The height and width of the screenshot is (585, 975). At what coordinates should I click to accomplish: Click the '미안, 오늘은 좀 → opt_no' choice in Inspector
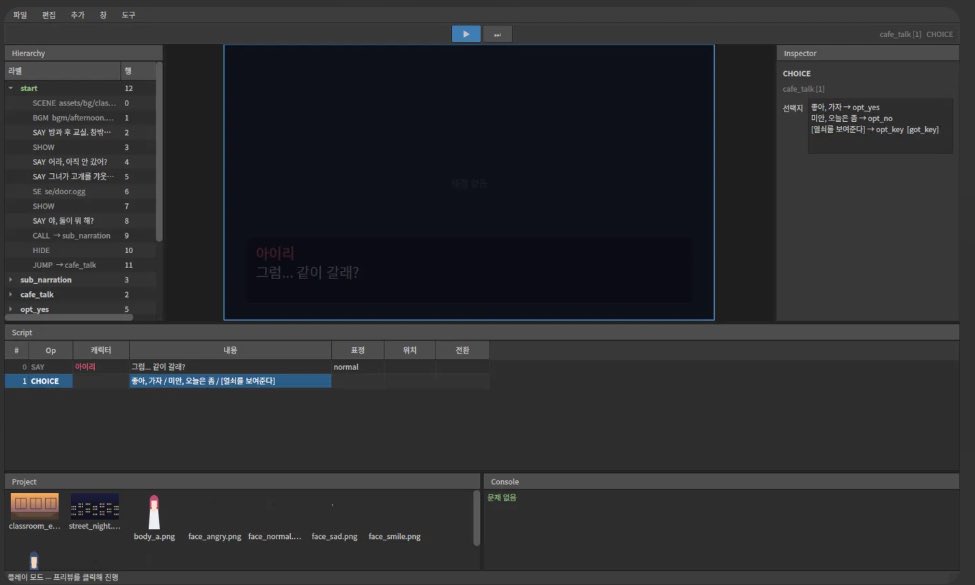pyautogui.click(x=851, y=118)
